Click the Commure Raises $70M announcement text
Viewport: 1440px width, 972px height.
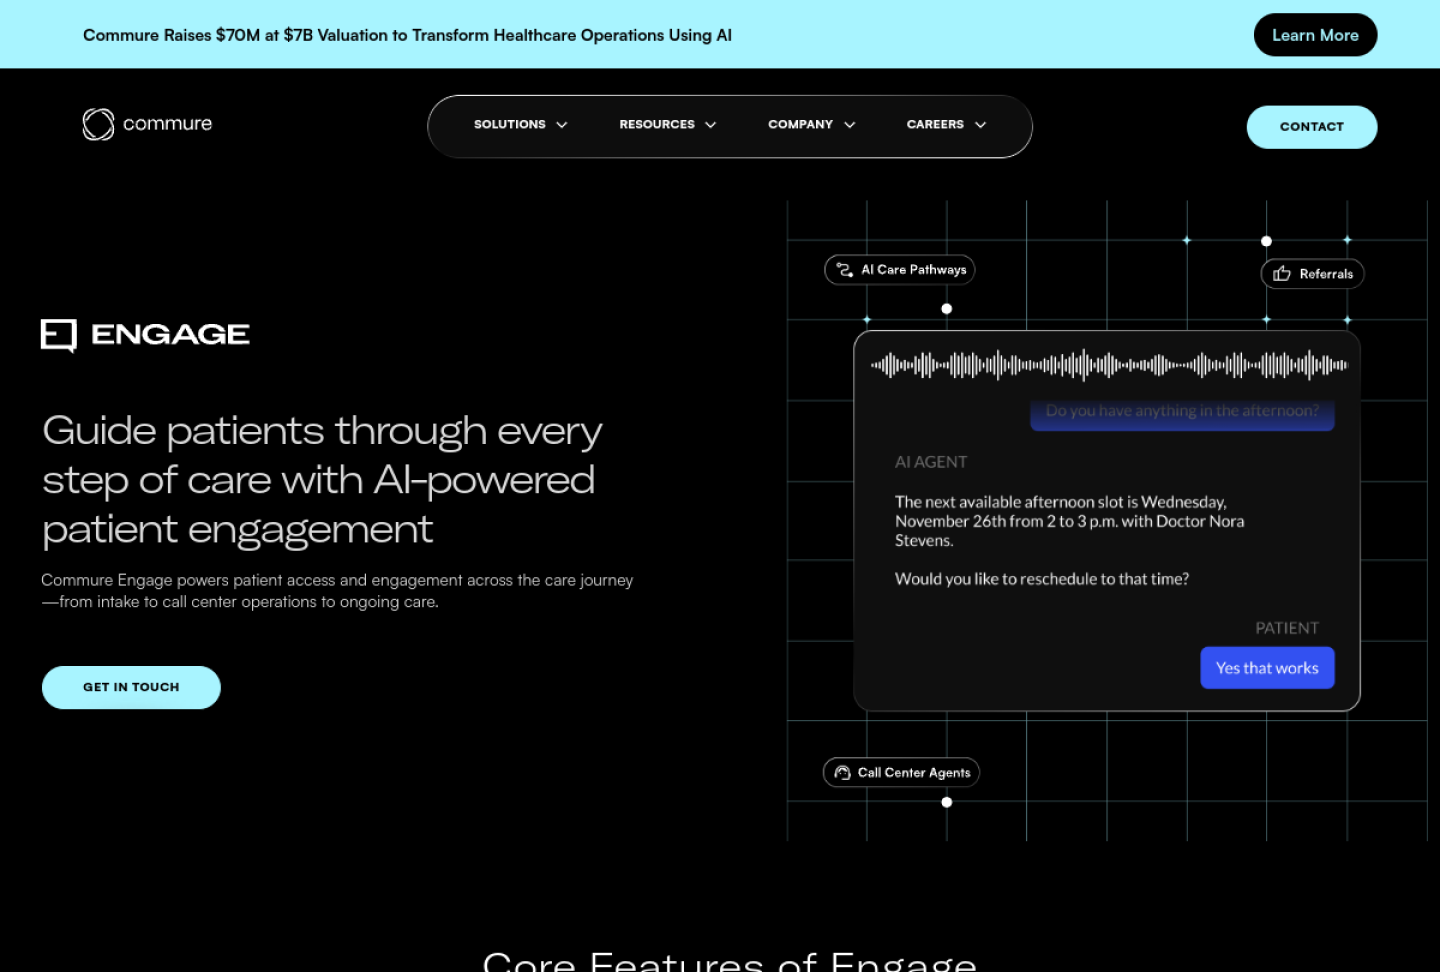[x=407, y=35]
